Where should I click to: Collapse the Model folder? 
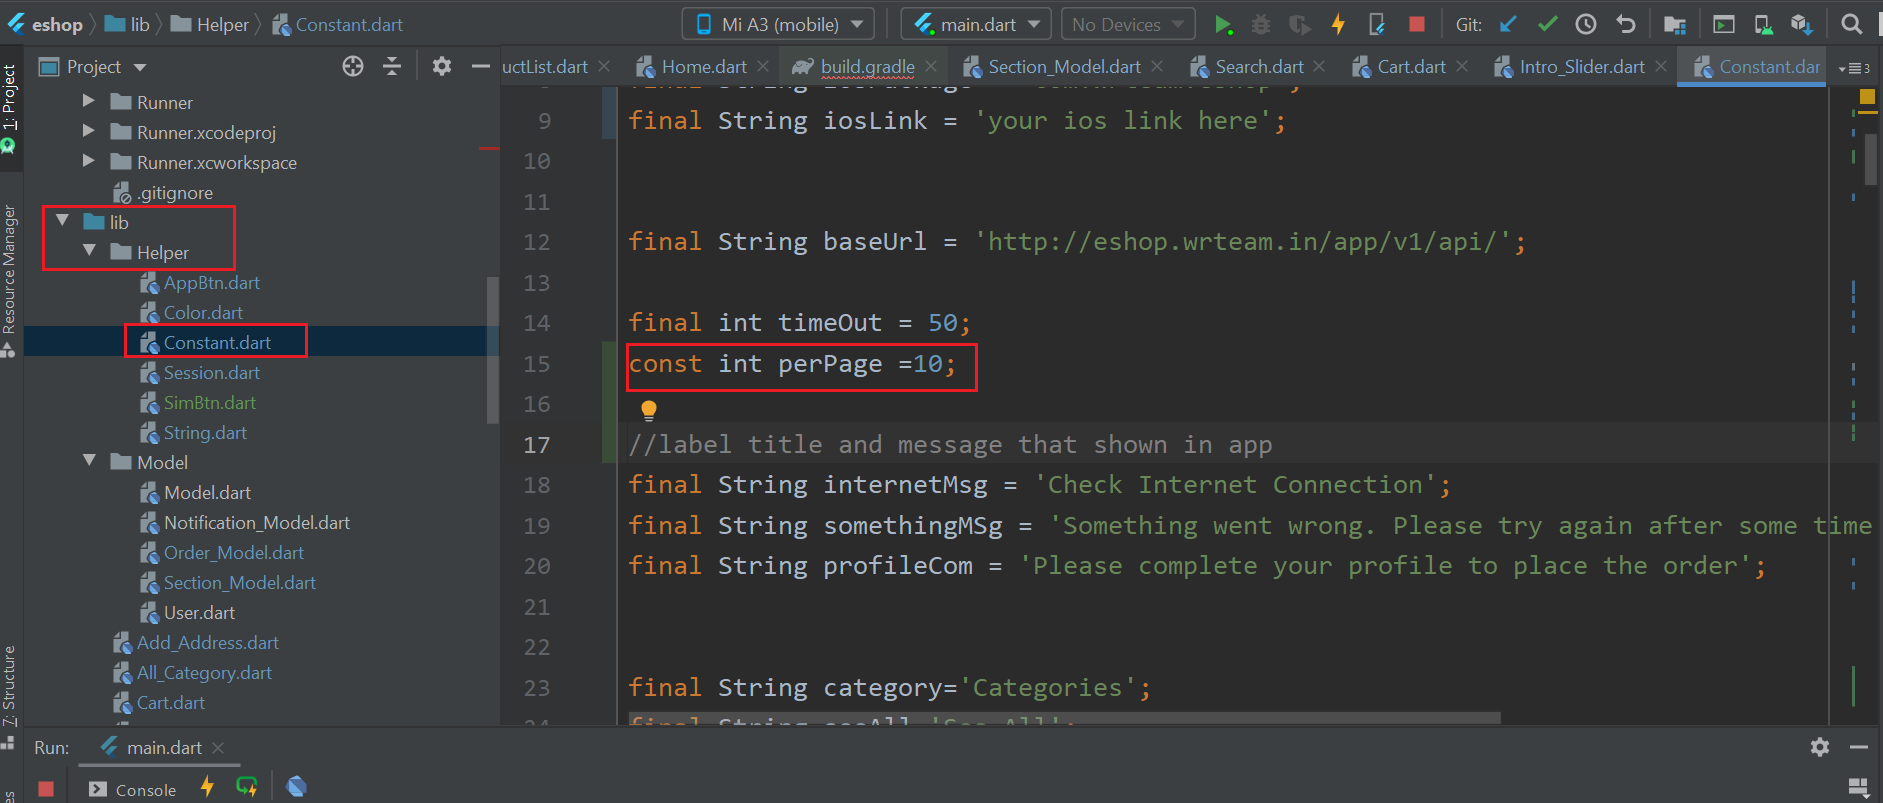[x=90, y=461]
